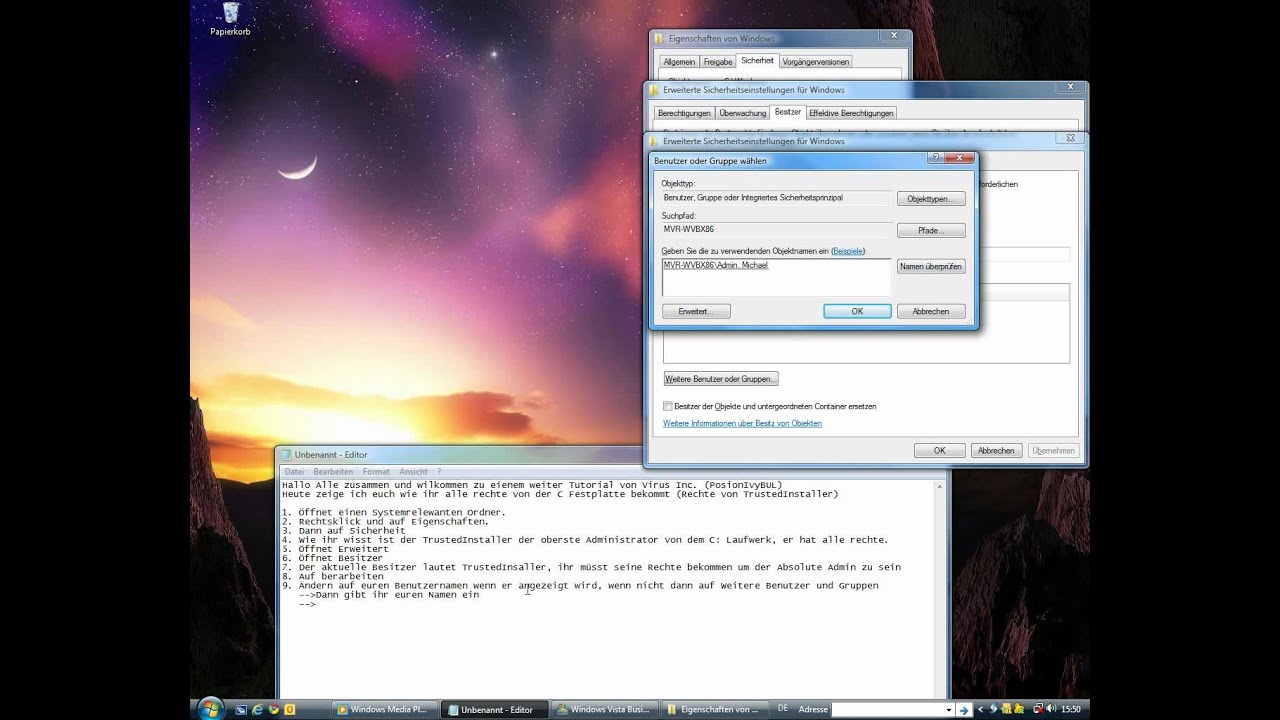Switch to the Besitzer tab
The height and width of the screenshot is (720, 1280).
788,112
